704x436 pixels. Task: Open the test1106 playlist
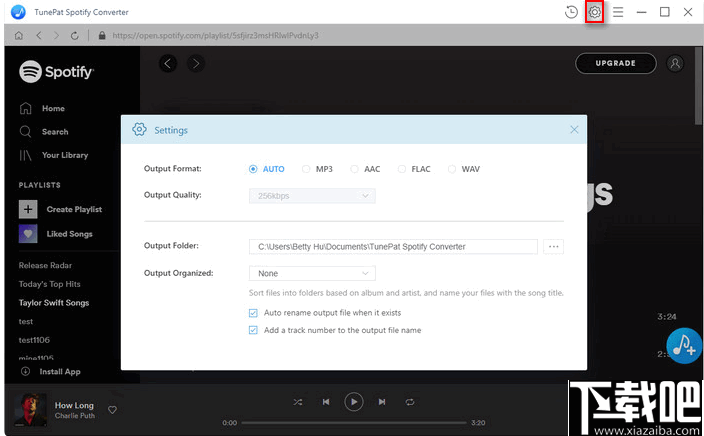[x=34, y=340]
